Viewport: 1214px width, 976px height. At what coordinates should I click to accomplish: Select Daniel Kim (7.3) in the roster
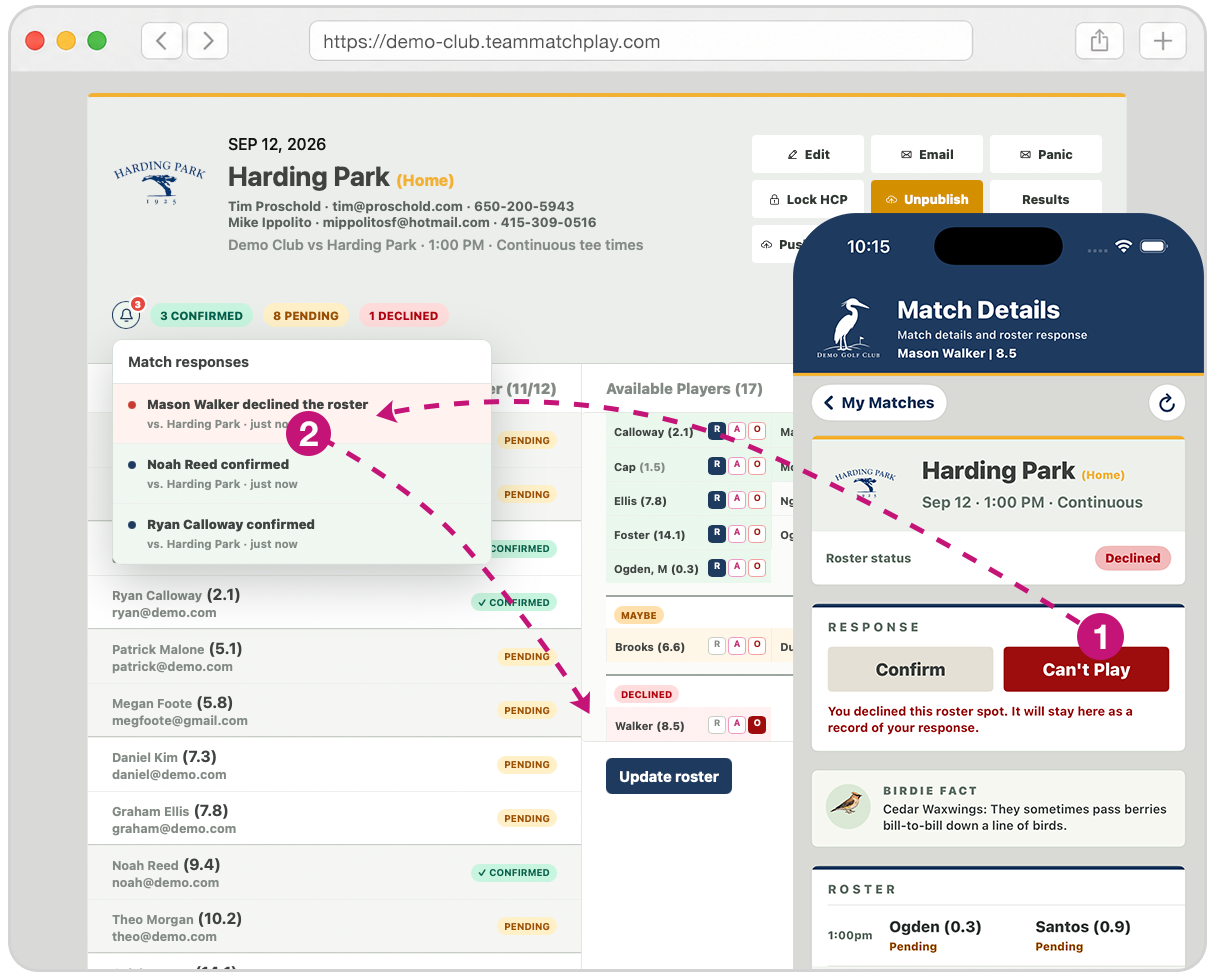click(x=335, y=765)
